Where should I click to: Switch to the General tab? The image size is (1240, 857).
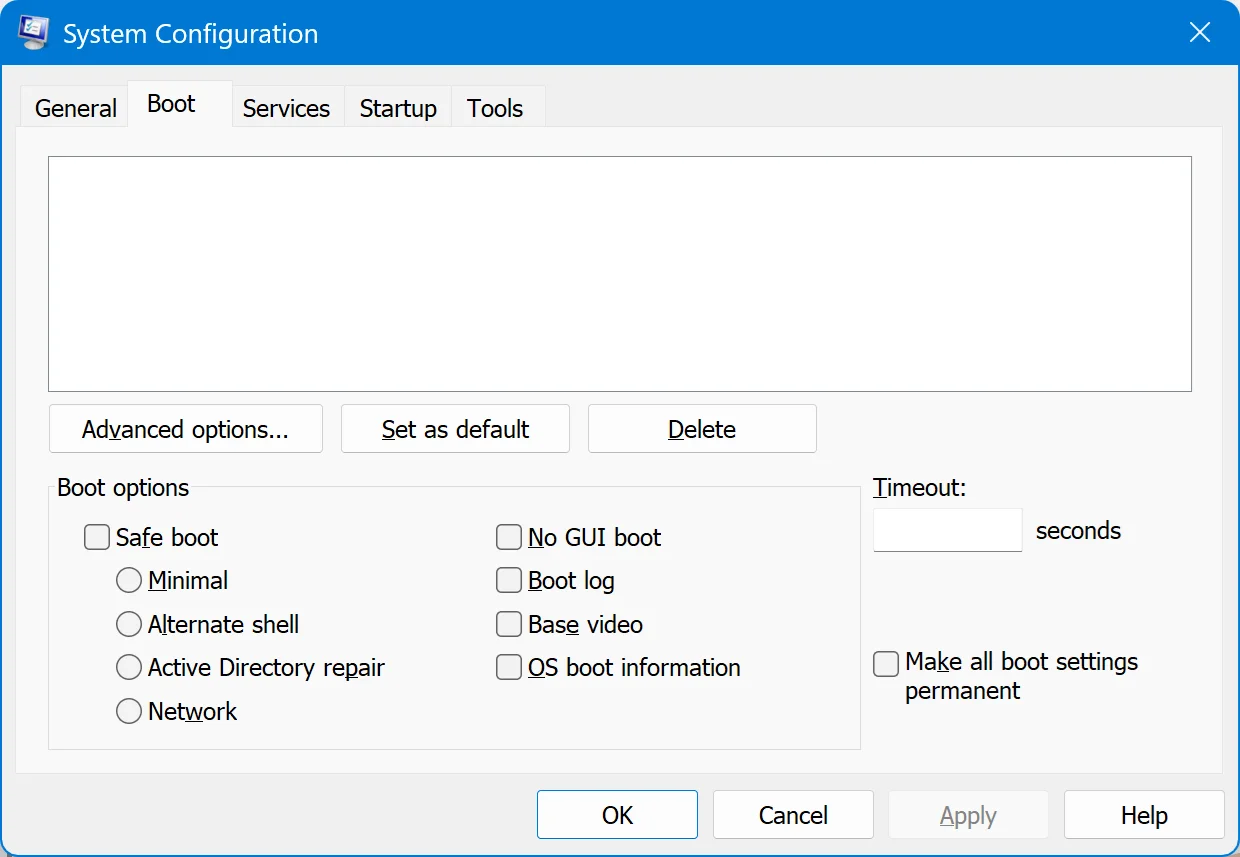coord(75,108)
